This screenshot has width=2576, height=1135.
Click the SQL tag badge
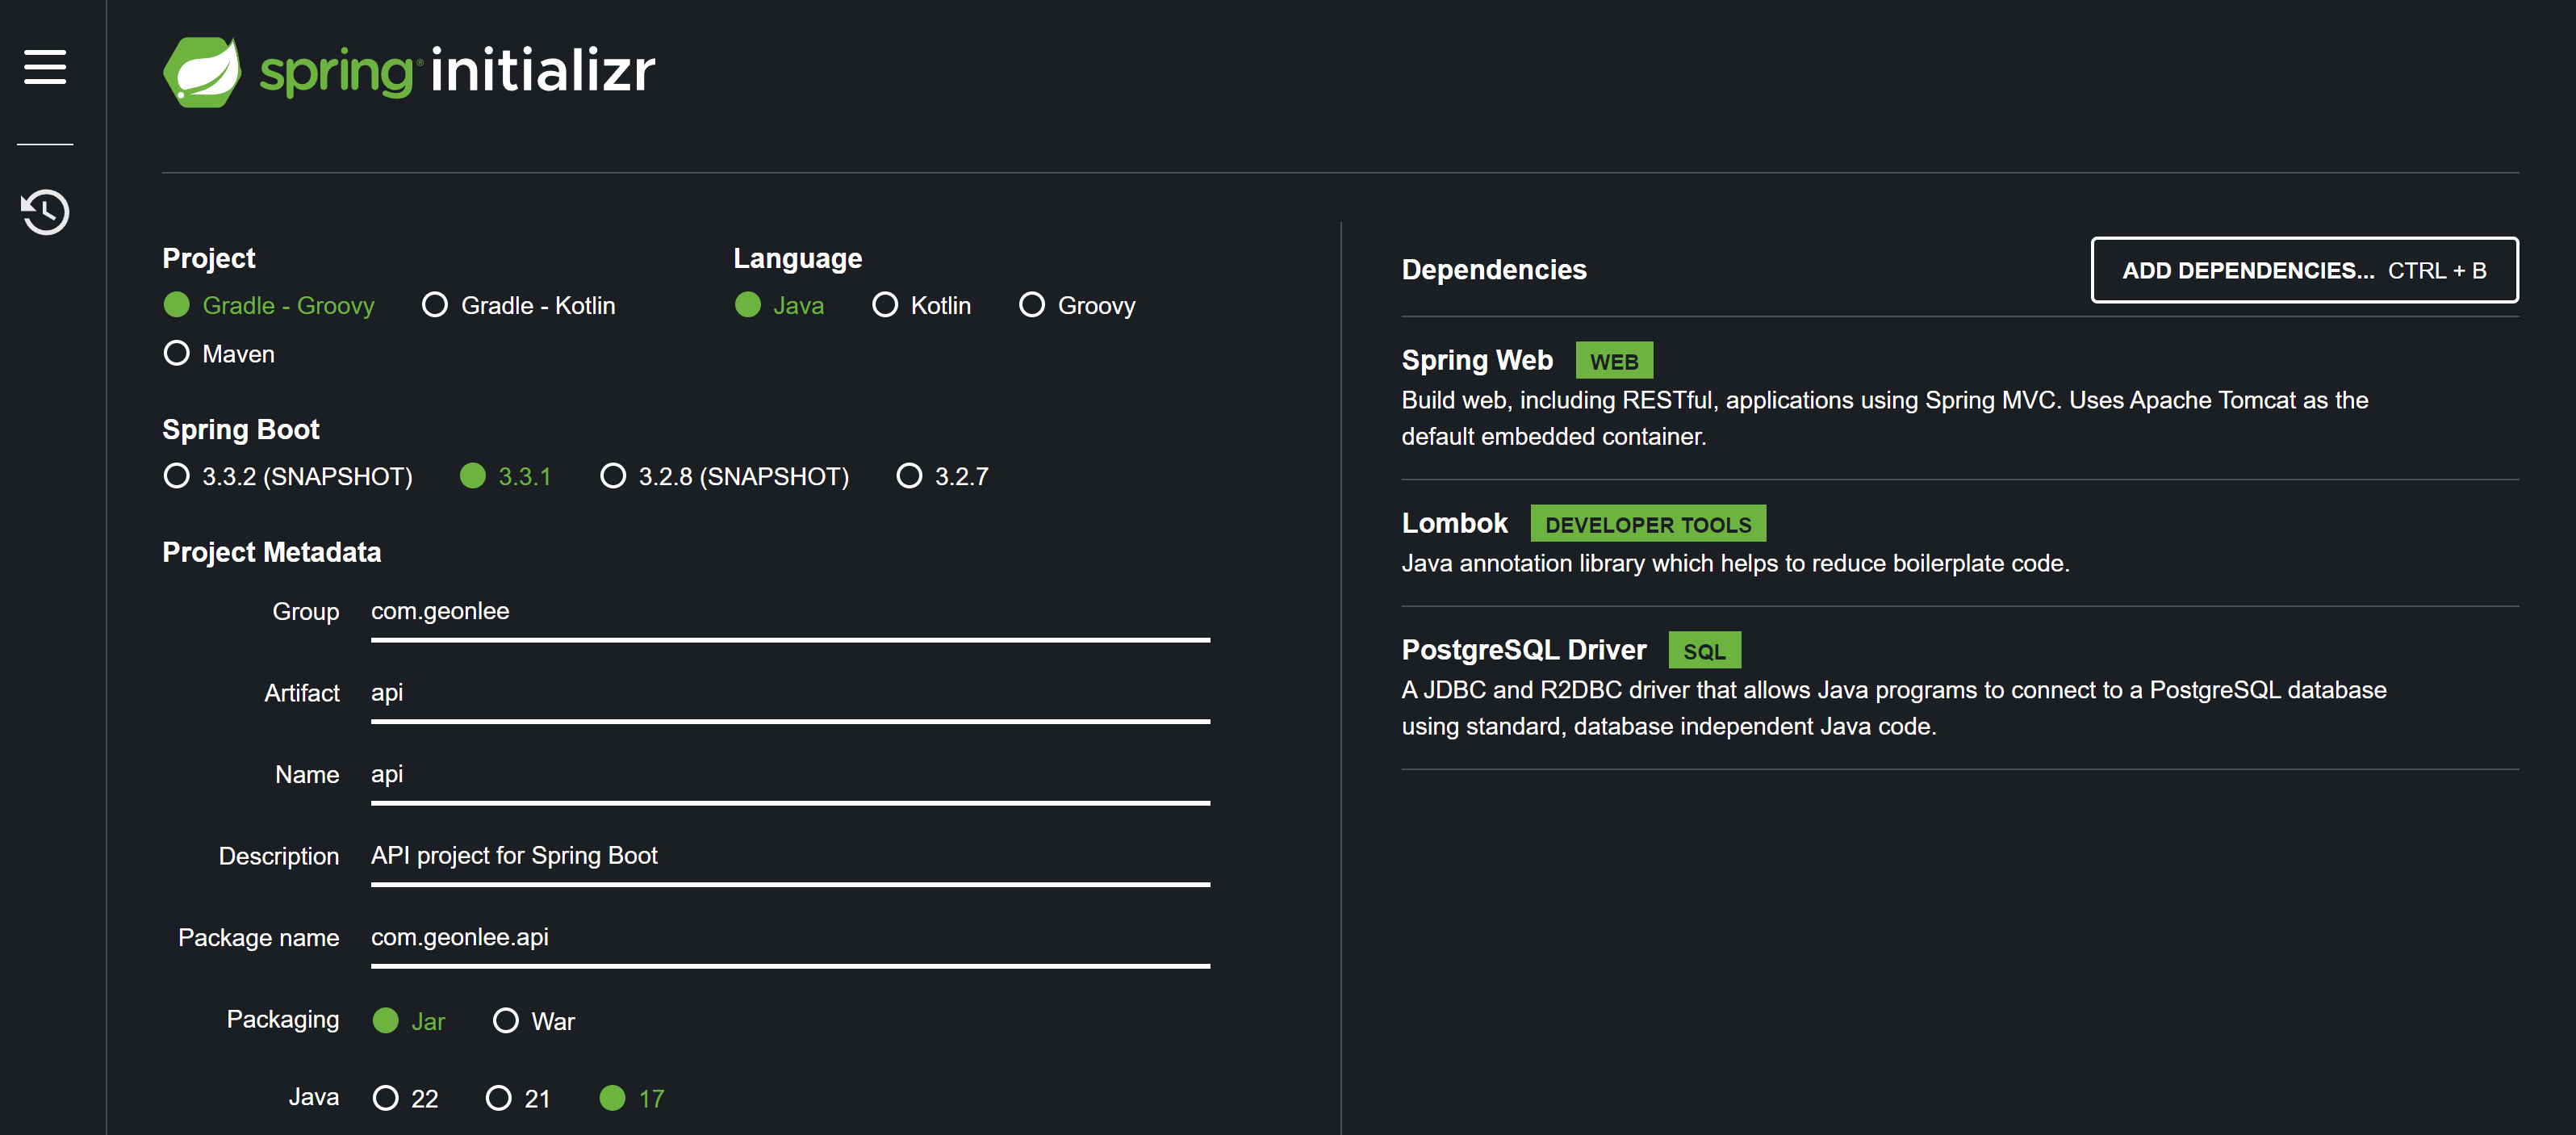coord(1703,651)
